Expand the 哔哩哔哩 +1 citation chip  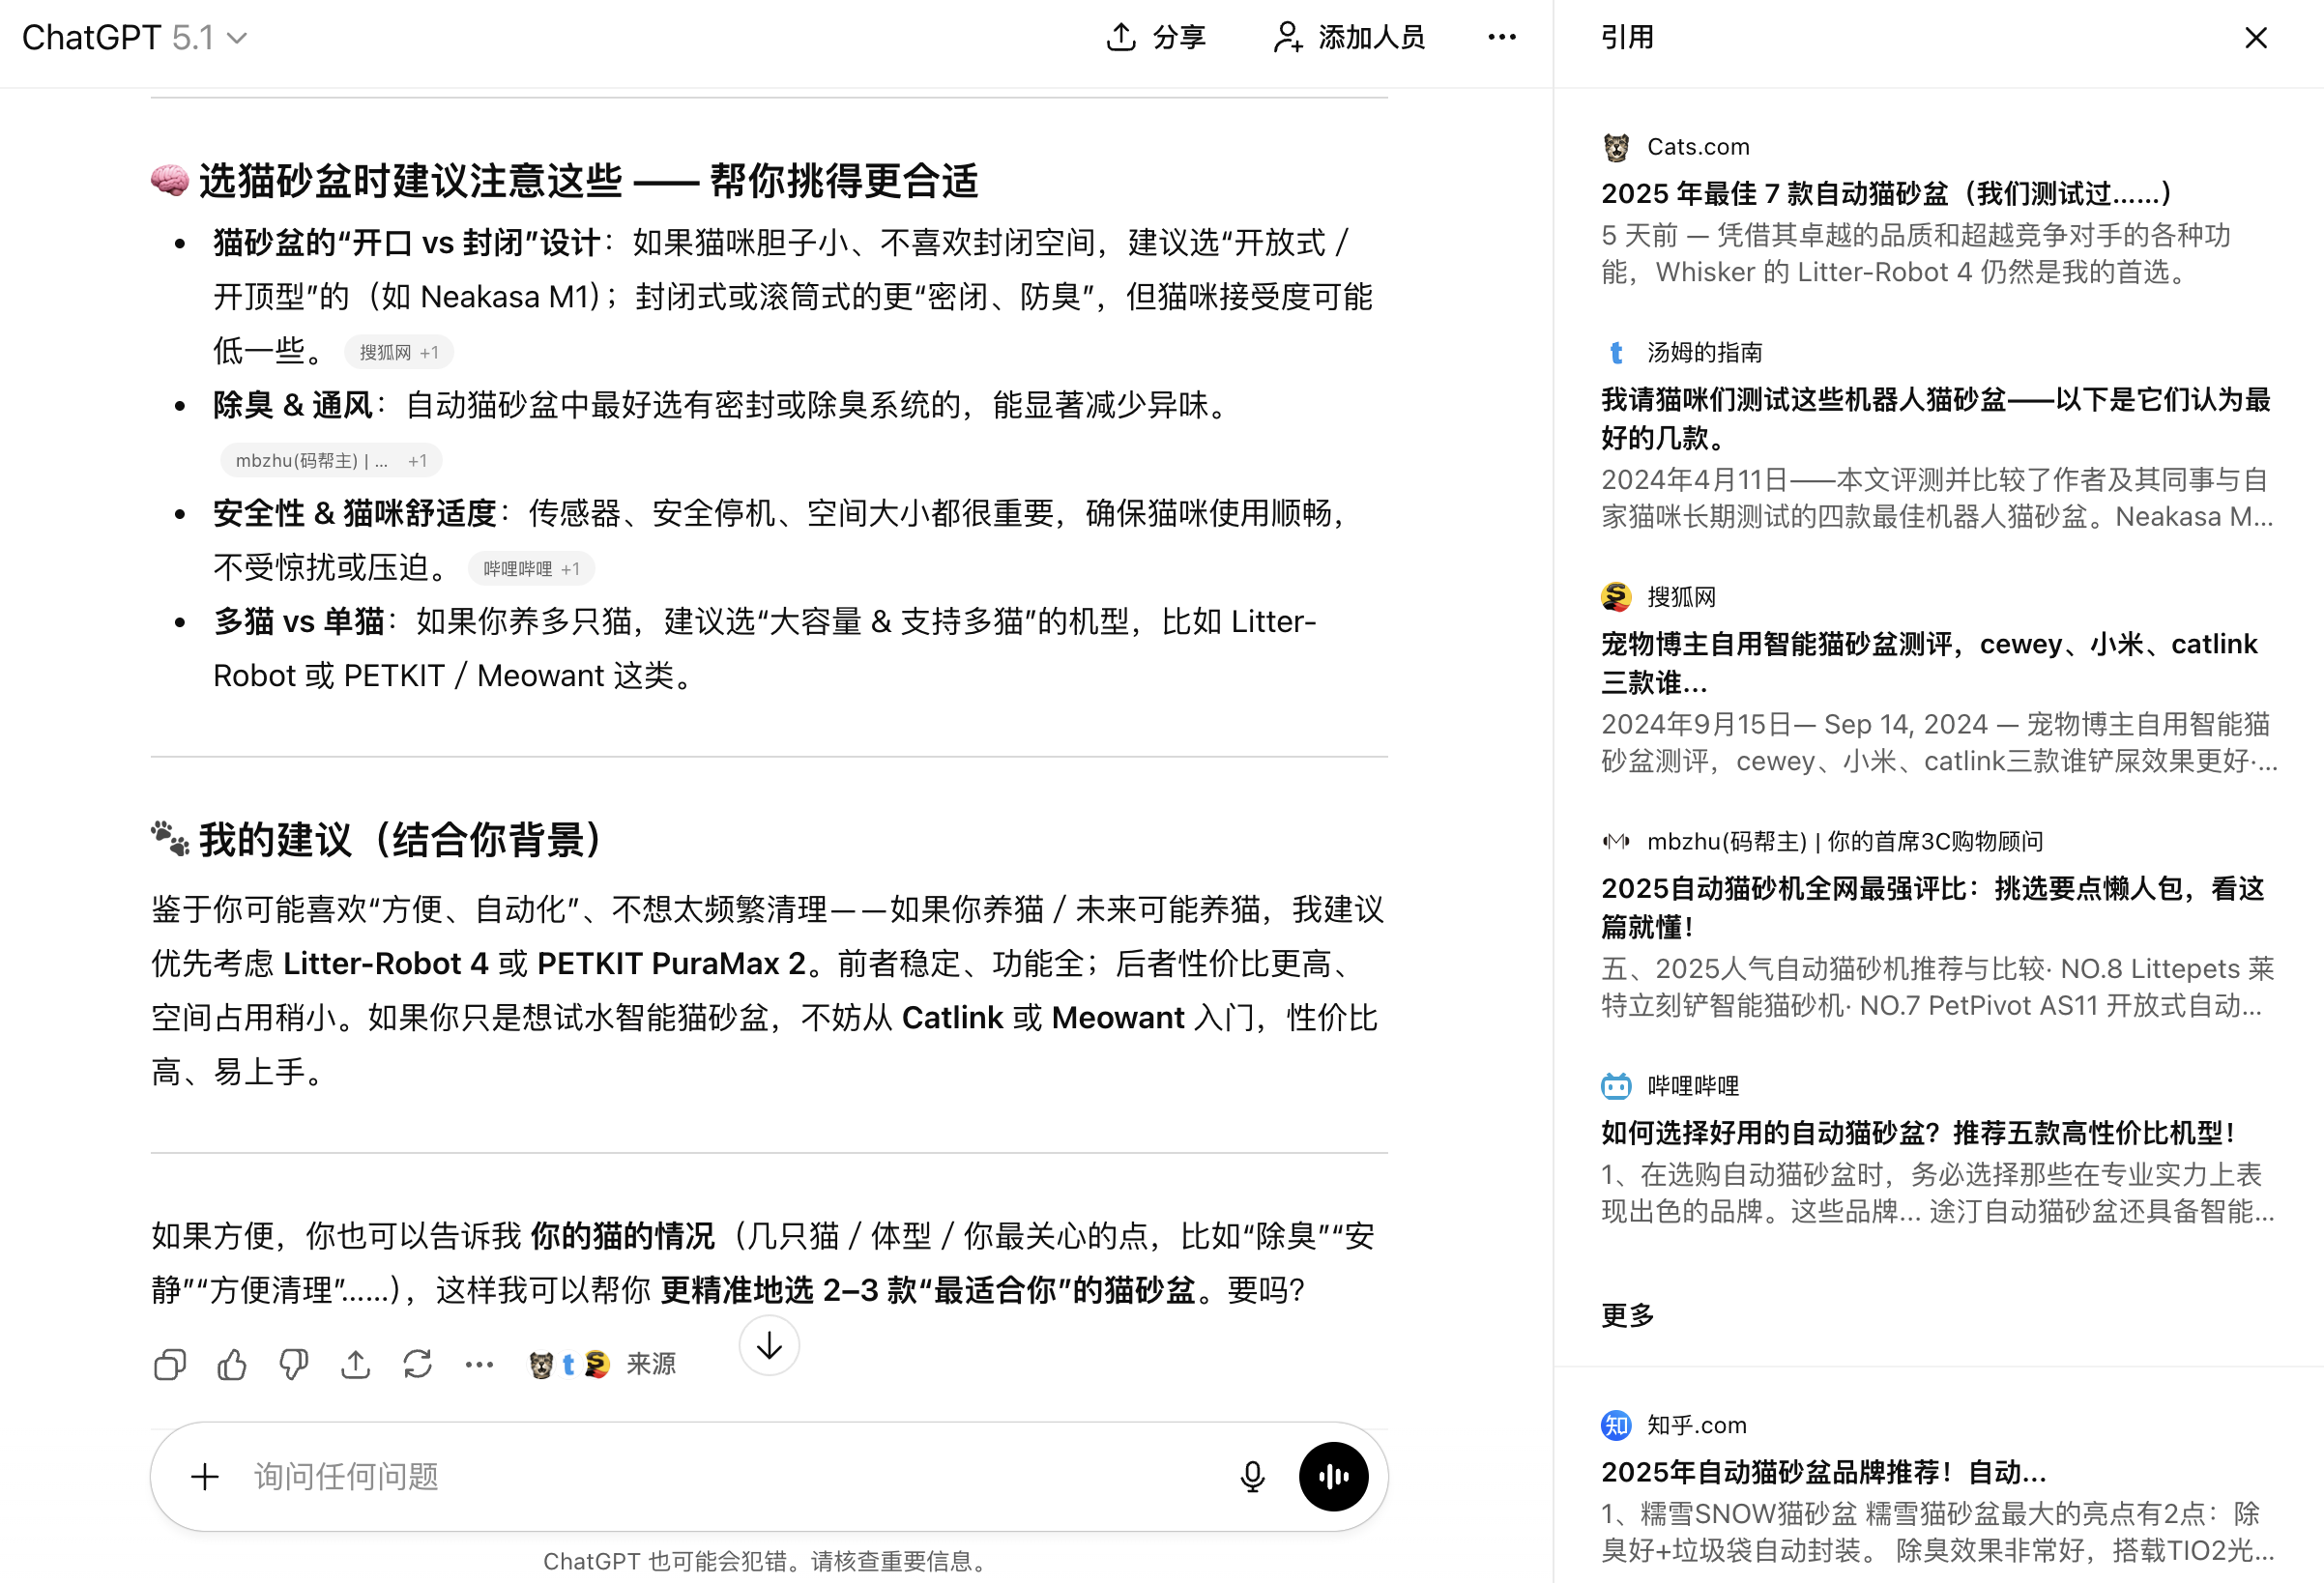click(x=530, y=568)
